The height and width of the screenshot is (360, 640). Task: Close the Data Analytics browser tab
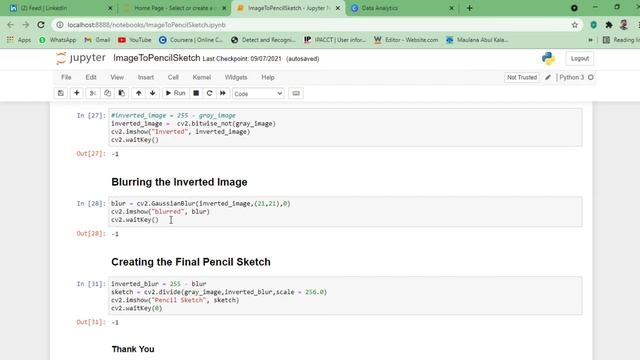point(451,8)
